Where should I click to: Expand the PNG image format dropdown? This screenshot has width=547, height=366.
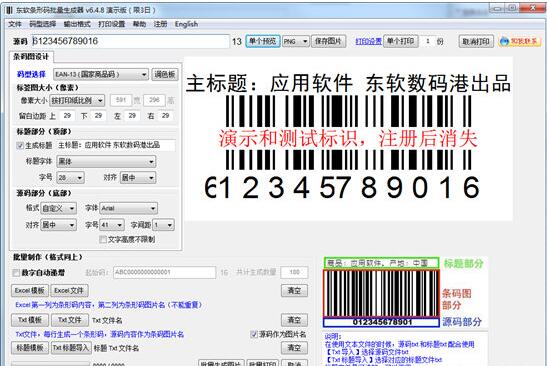click(x=295, y=41)
